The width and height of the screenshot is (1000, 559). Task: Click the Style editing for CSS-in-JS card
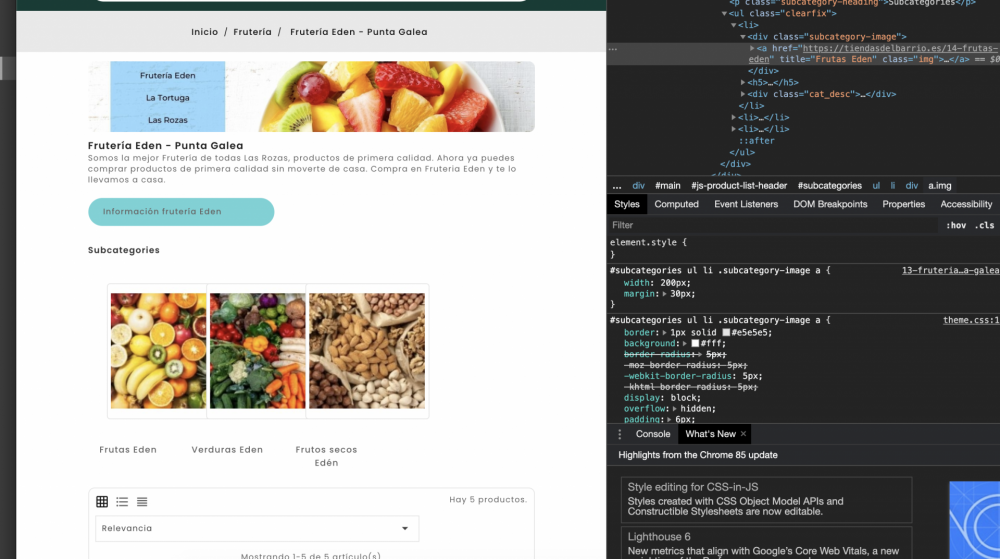[766, 500]
